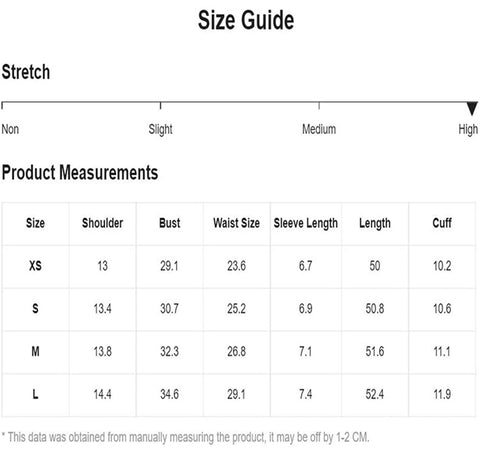Click the Waist Size column header
480x475 pixels.
coord(236,223)
